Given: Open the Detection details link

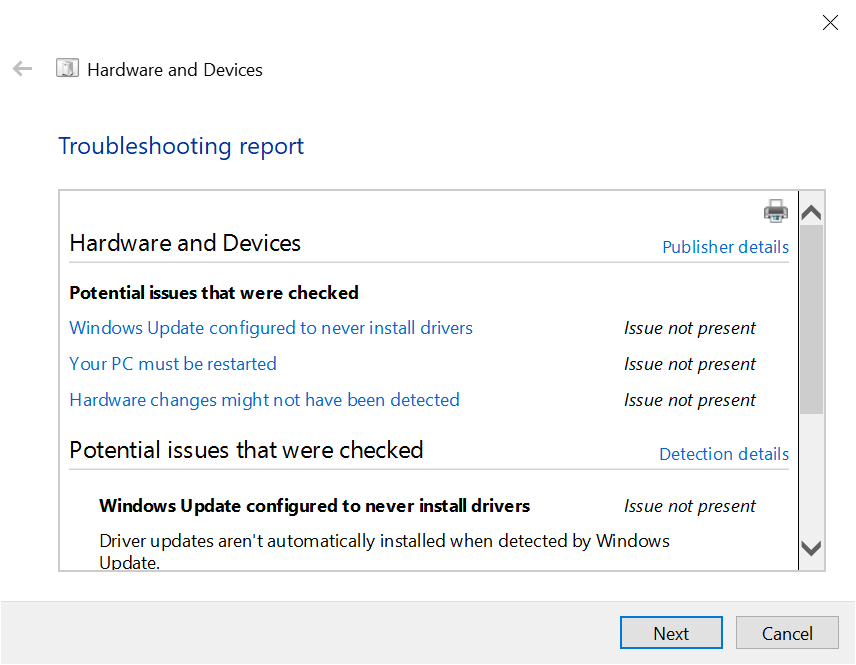Looking at the screenshot, I should (723, 454).
